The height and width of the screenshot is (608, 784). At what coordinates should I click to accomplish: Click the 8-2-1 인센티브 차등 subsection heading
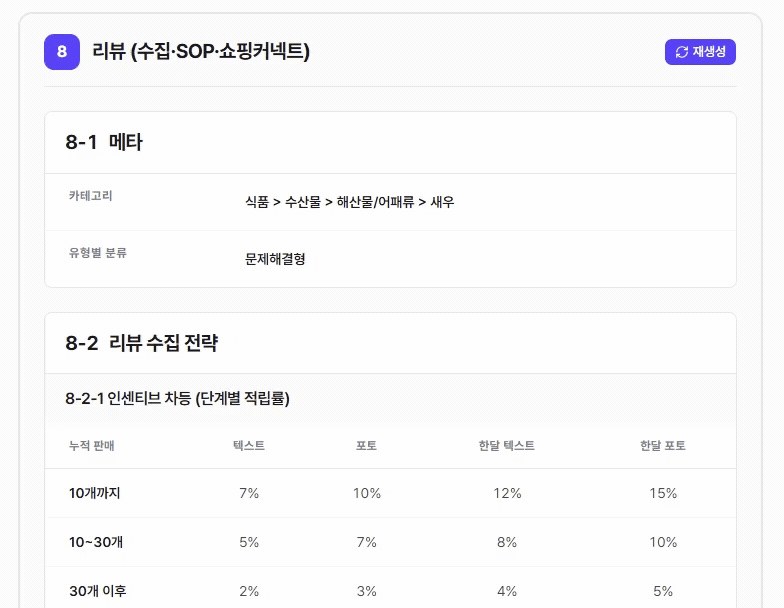point(178,398)
